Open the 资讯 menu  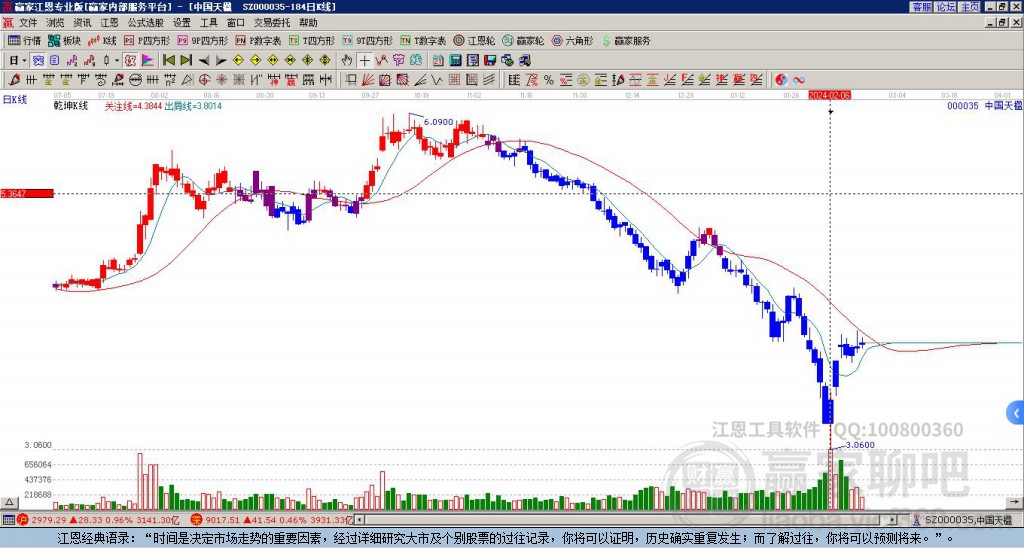pos(82,23)
